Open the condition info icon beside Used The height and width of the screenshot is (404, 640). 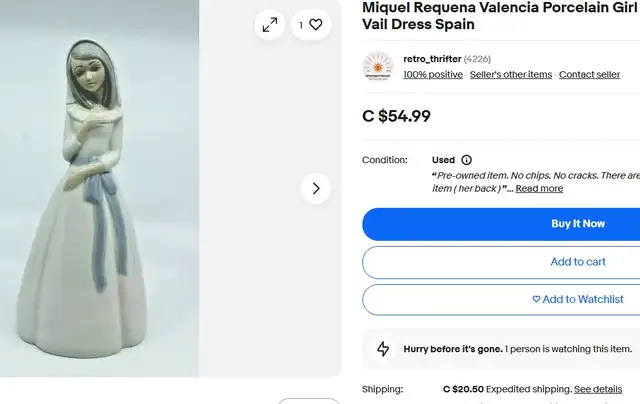(x=467, y=160)
